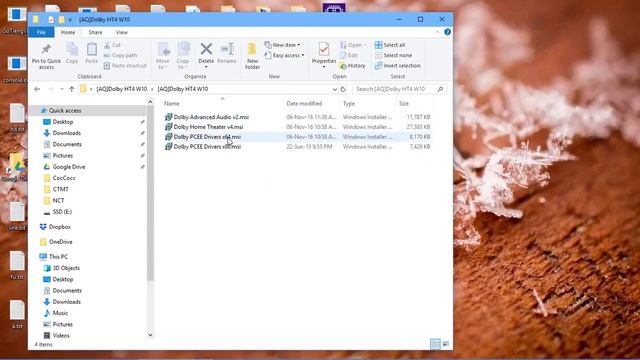Viewport: 640px width, 360px height.
Task: Open Videos under This PC
Action: click(x=61, y=336)
